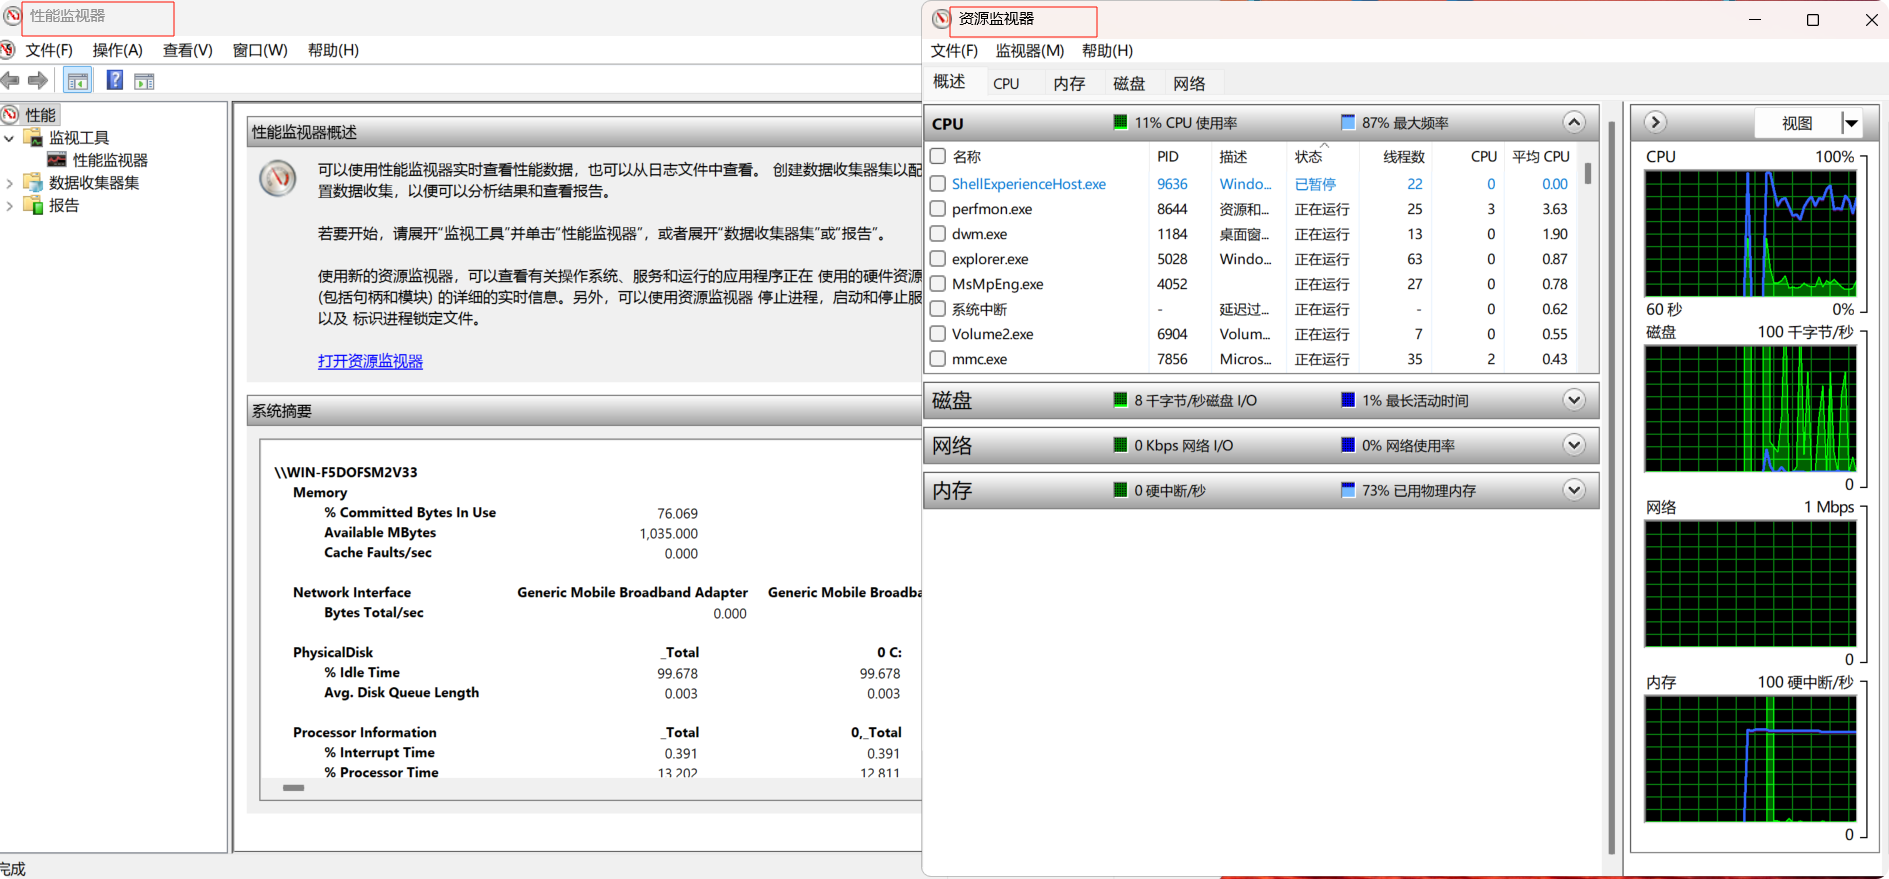
Task: Expand the 数据收集器集 tree node
Action: pyautogui.click(x=9, y=183)
